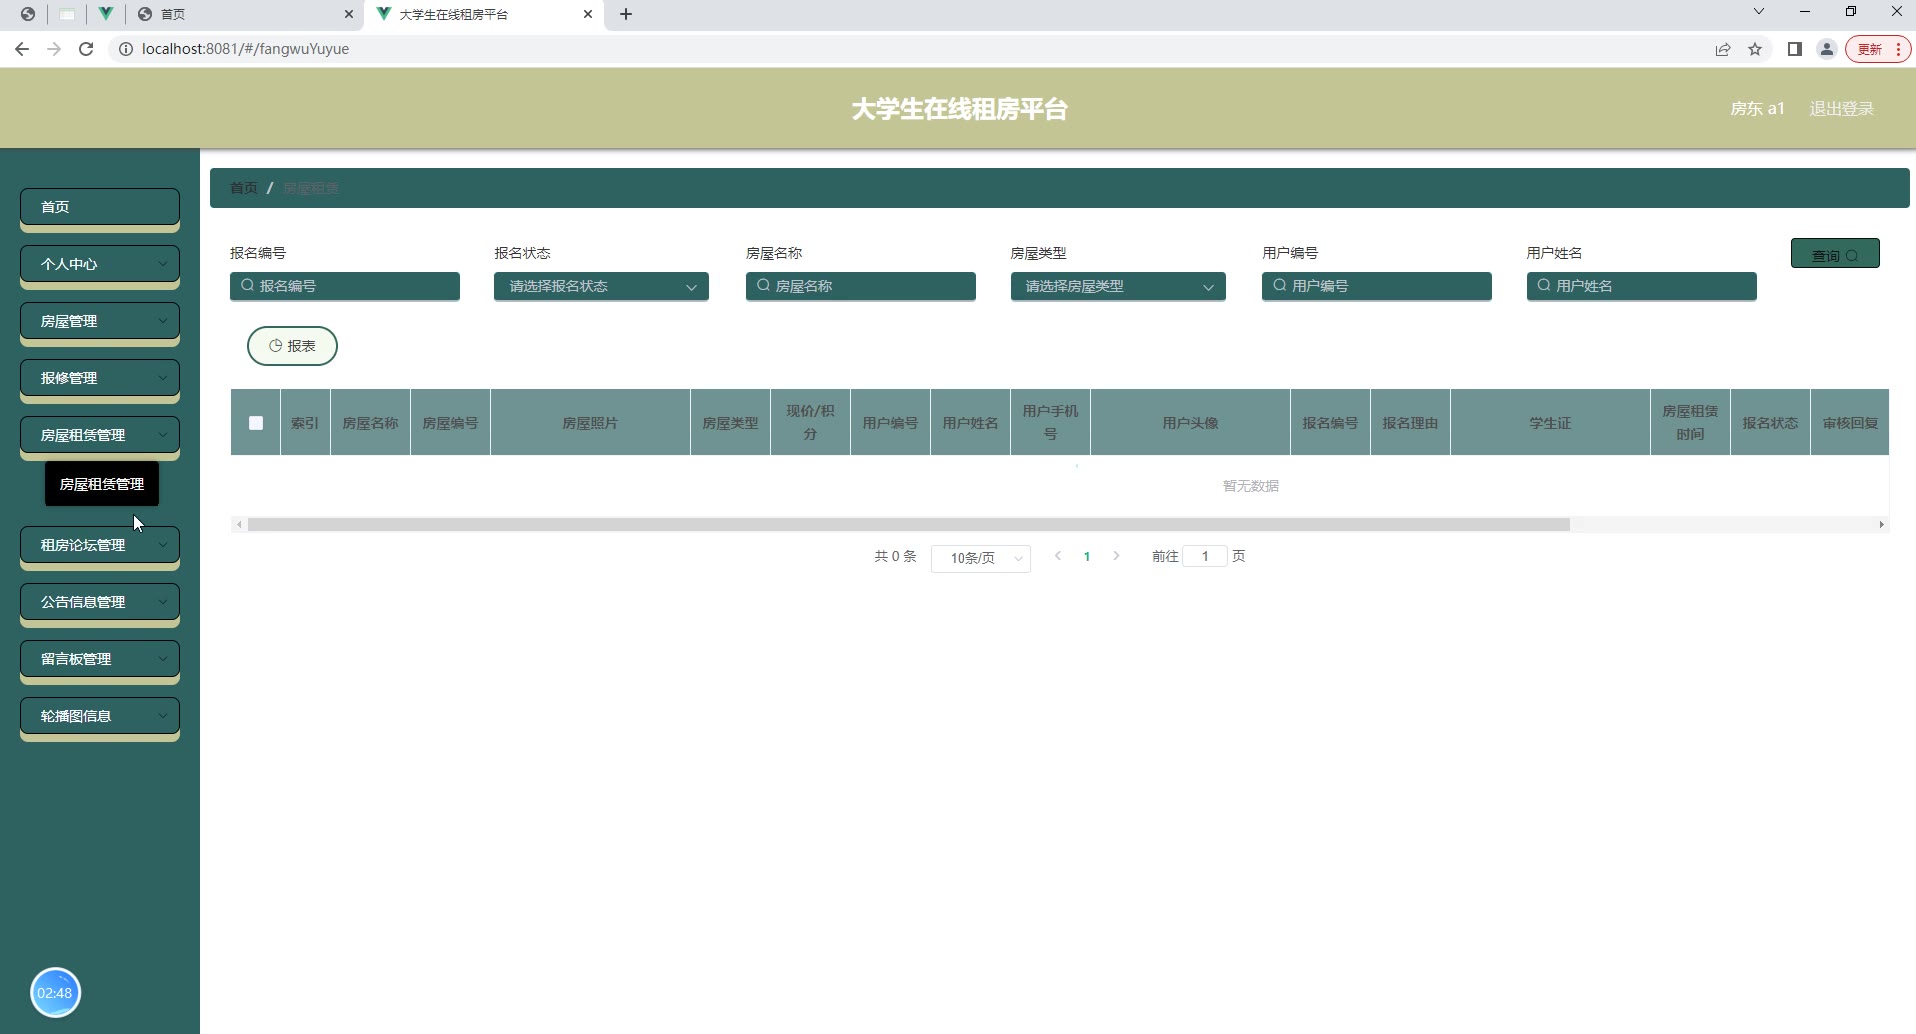Screen dimensions: 1916x1034
Task: Focus the 用户姓名 input field
Action: (x=1642, y=286)
